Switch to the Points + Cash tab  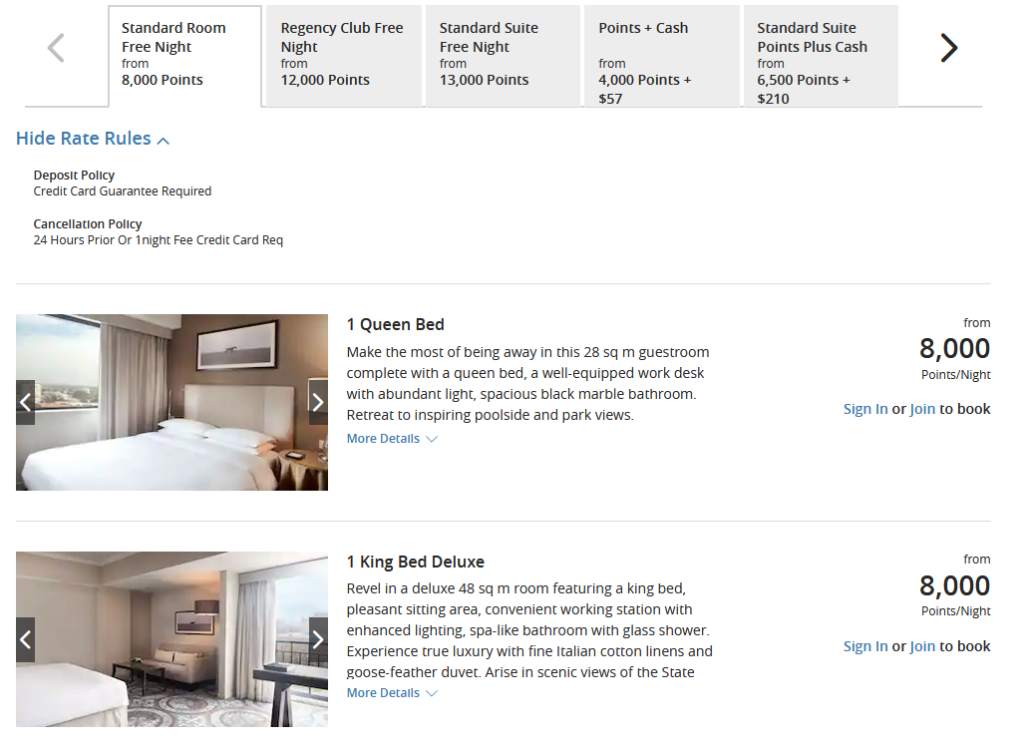point(661,56)
